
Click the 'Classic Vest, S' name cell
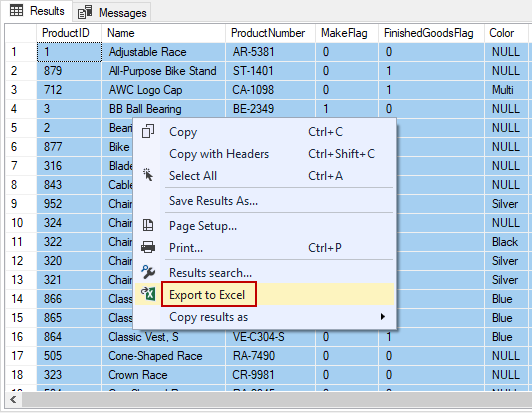(163, 337)
